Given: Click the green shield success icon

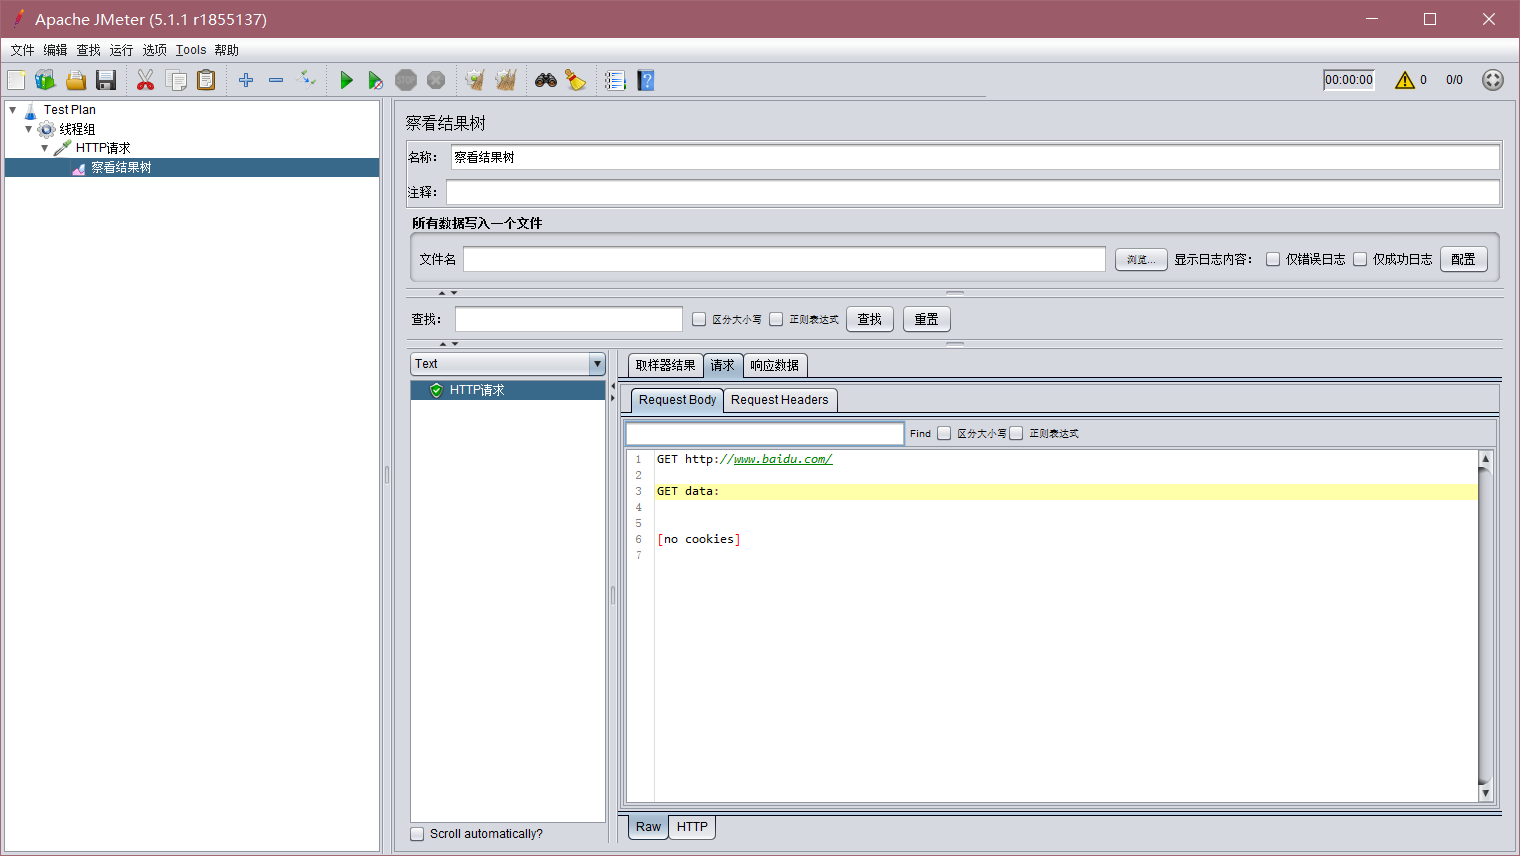Looking at the screenshot, I should point(436,390).
